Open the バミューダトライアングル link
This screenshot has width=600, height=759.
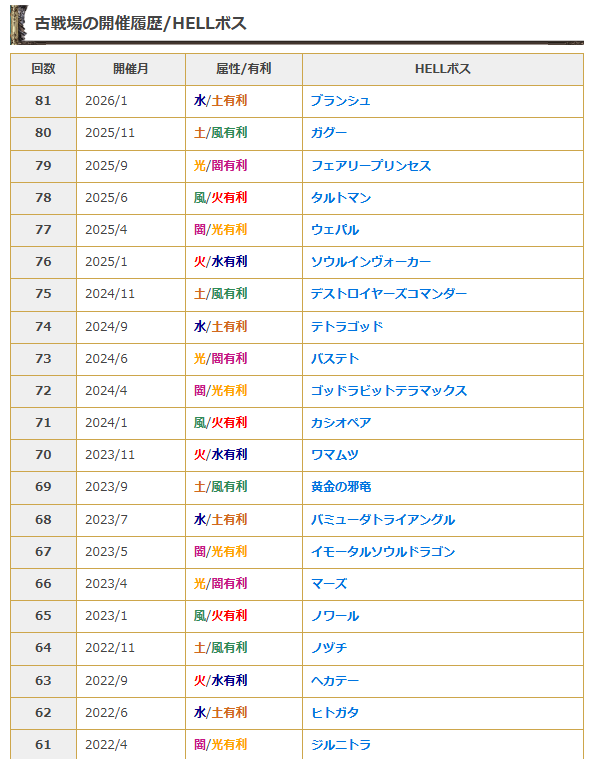(x=382, y=520)
